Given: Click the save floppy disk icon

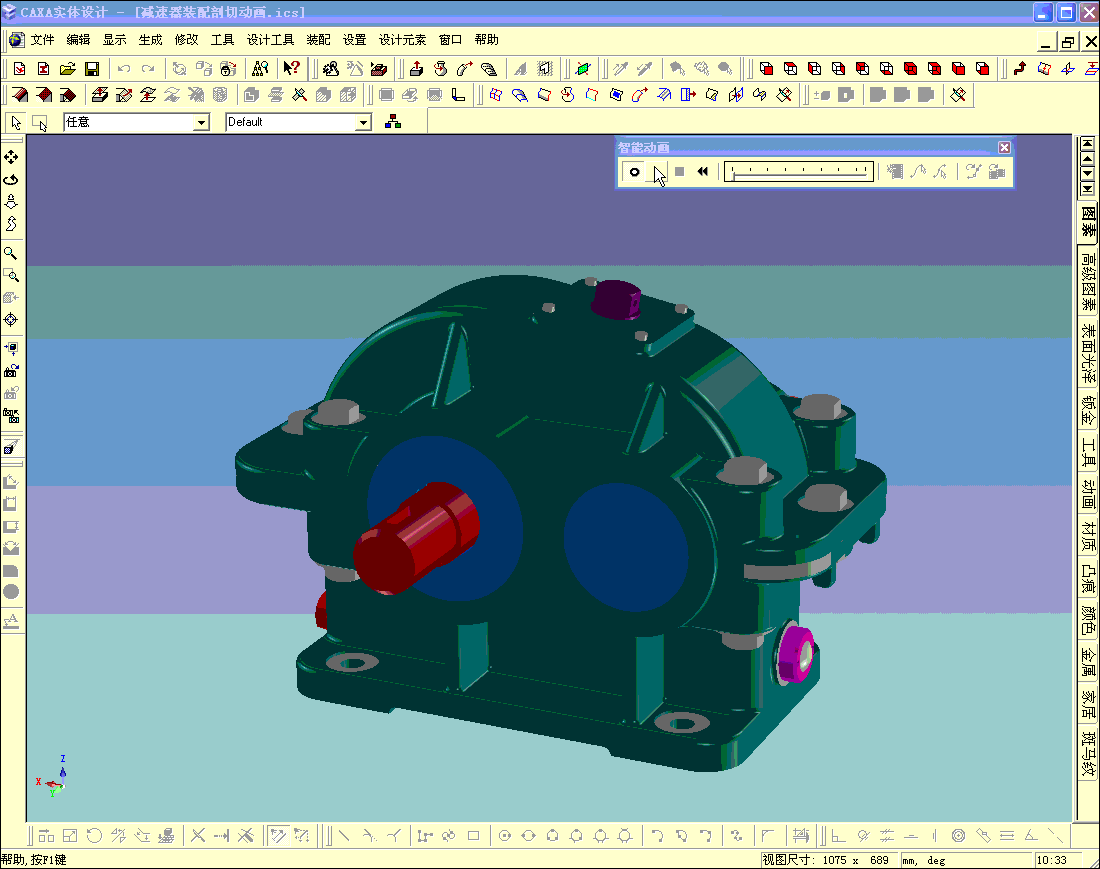Looking at the screenshot, I should click(x=92, y=69).
